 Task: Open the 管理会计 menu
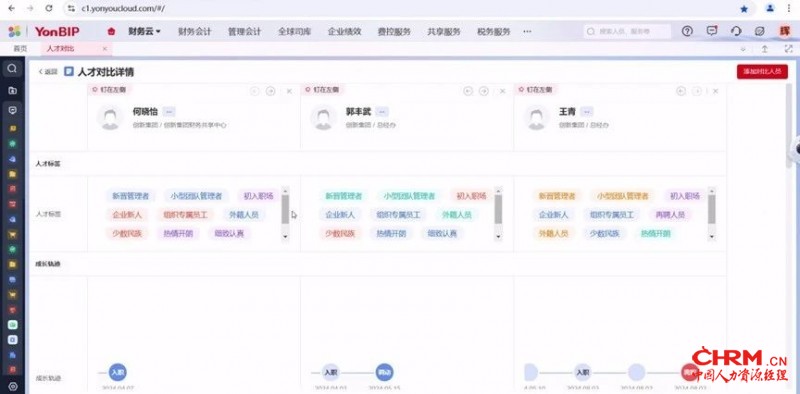244,32
